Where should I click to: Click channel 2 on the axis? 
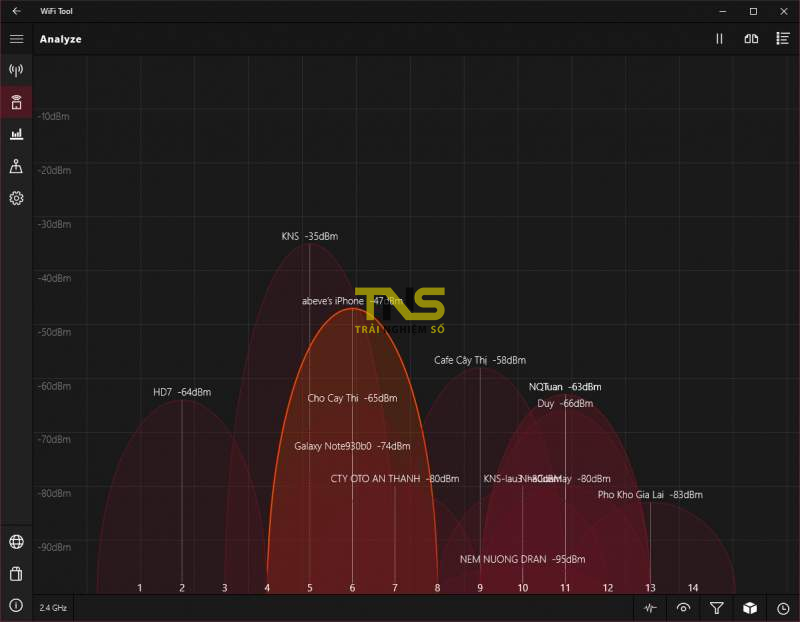(x=182, y=588)
